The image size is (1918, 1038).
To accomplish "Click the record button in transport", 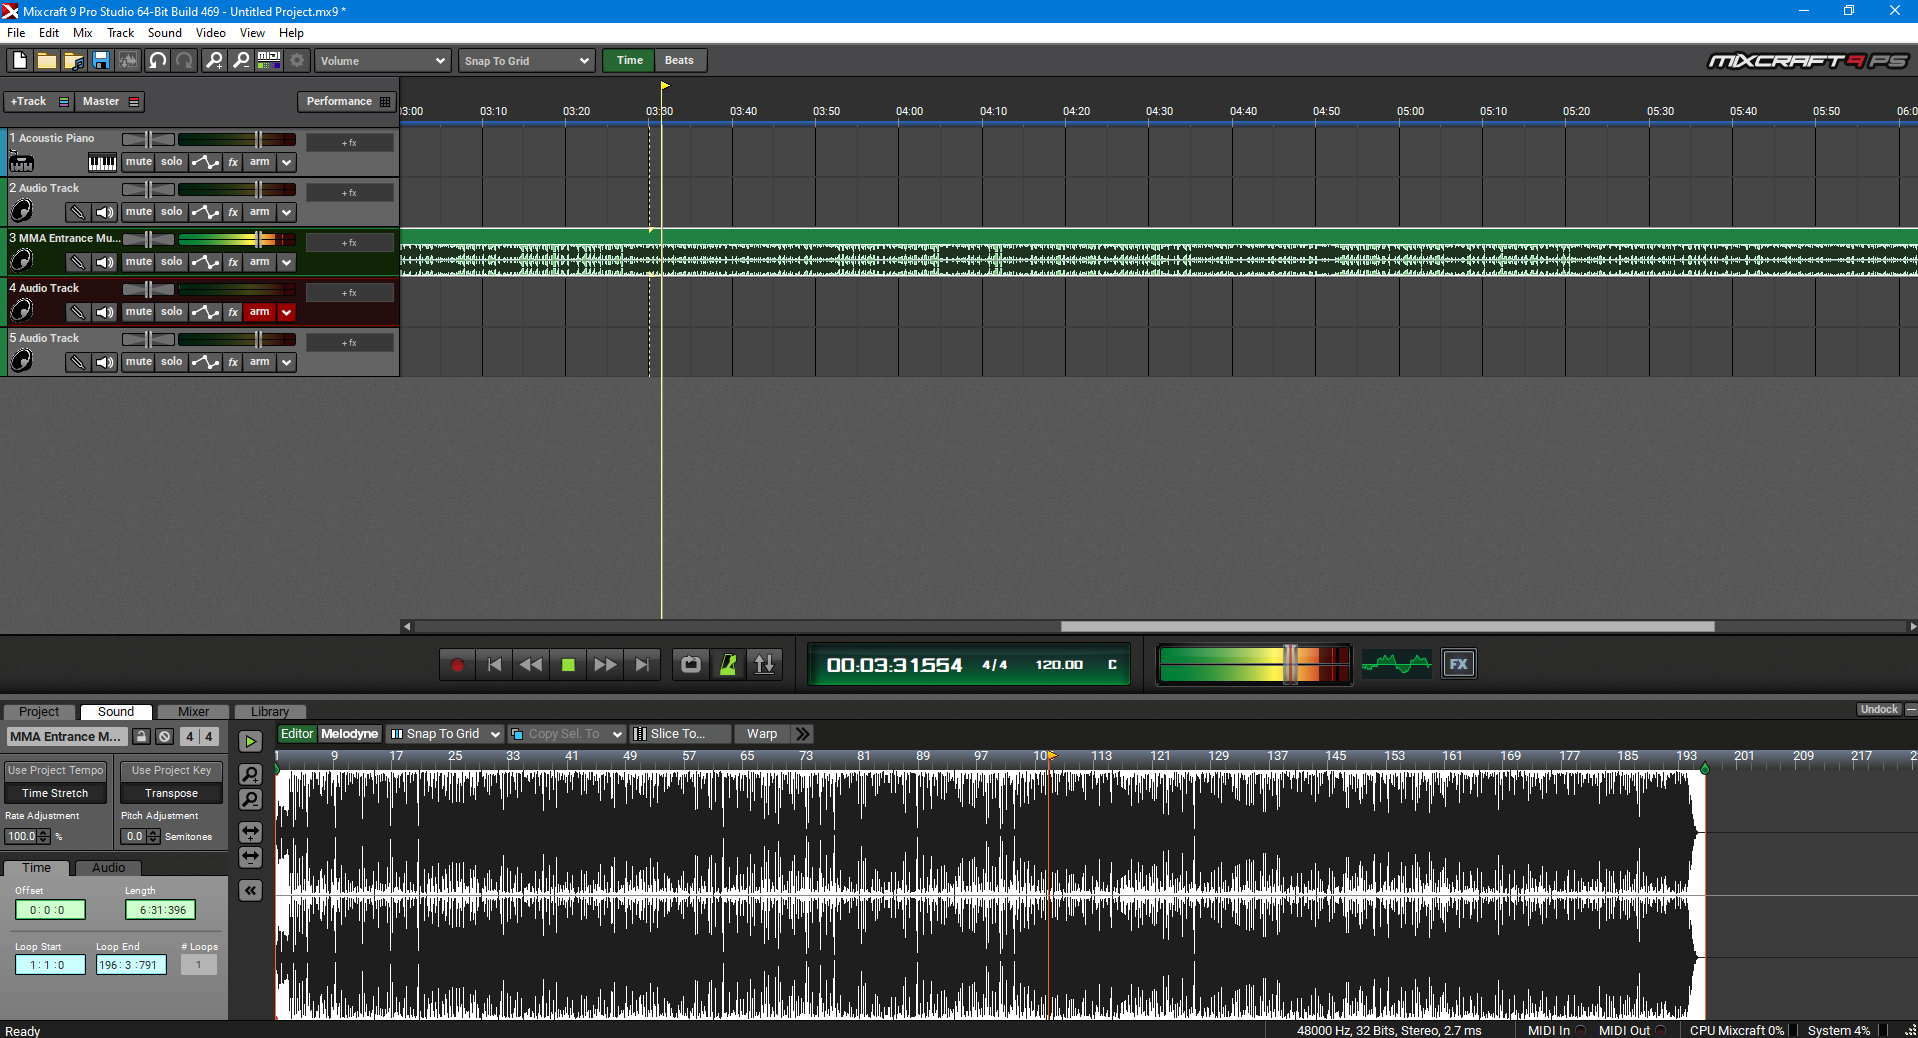I will pyautogui.click(x=457, y=664).
